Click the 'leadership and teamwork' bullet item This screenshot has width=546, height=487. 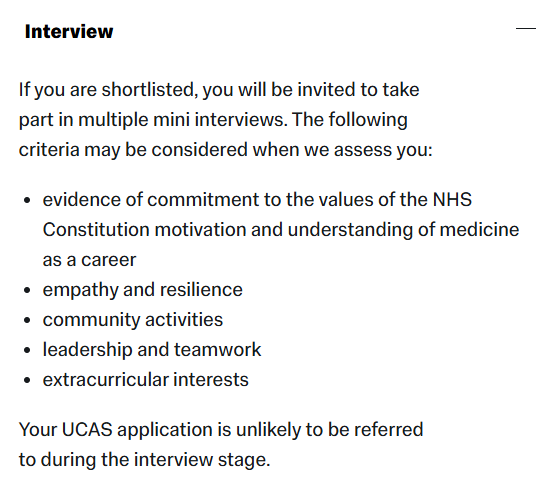(152, 349)
